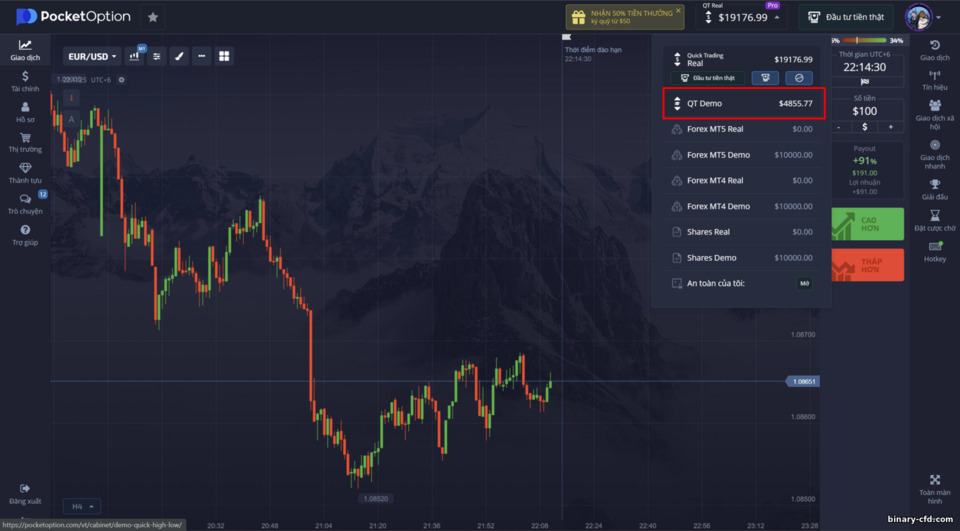Open the chart type selector icon
The height and width of the screenshot is (531, 960).
[x=134, y=56]
